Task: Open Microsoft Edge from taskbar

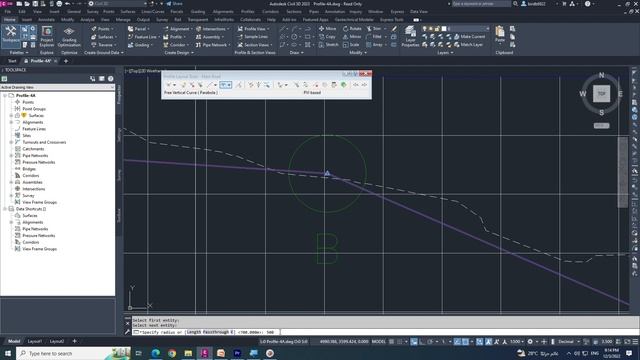Action: [x=156, y=353]
